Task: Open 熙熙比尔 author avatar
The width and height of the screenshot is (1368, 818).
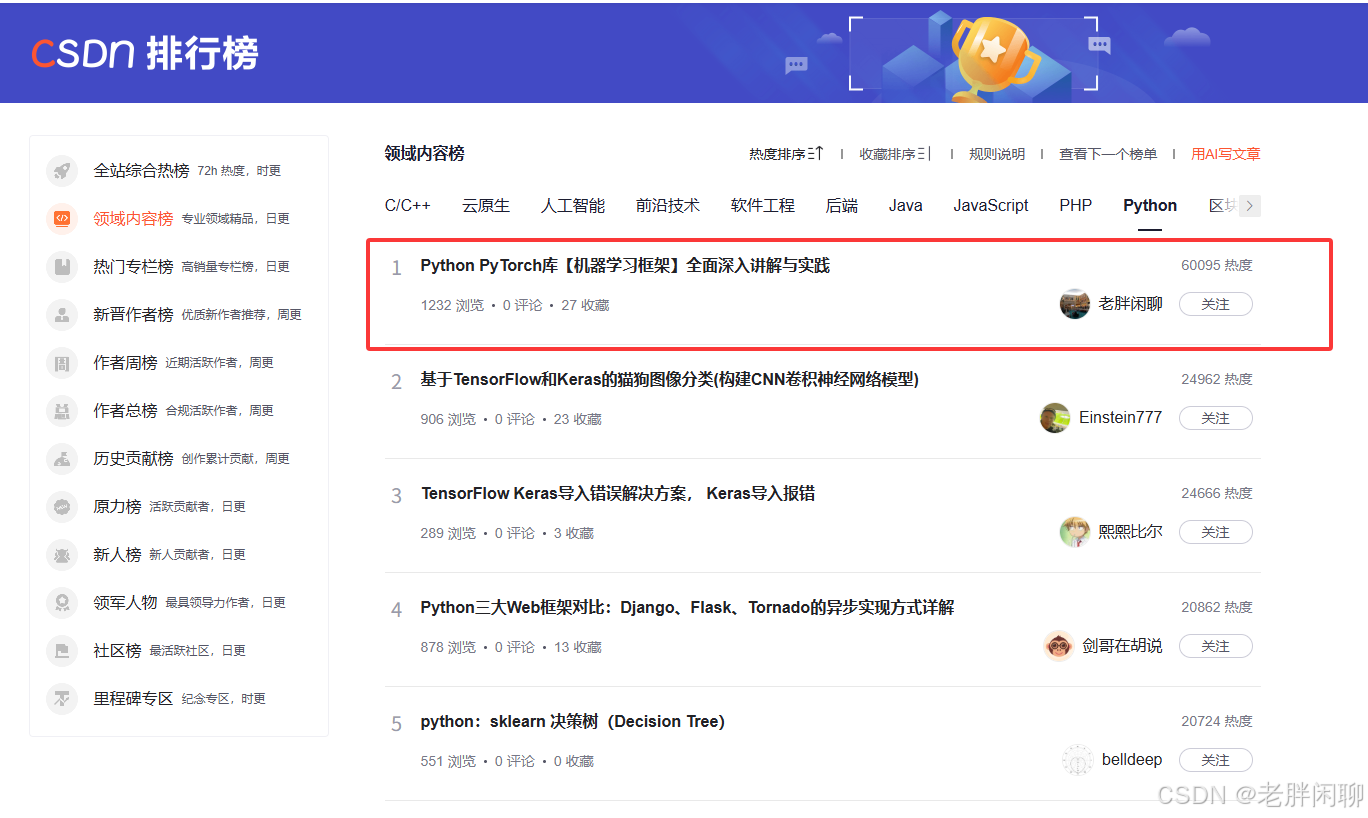Action: tap(1075, 532)
